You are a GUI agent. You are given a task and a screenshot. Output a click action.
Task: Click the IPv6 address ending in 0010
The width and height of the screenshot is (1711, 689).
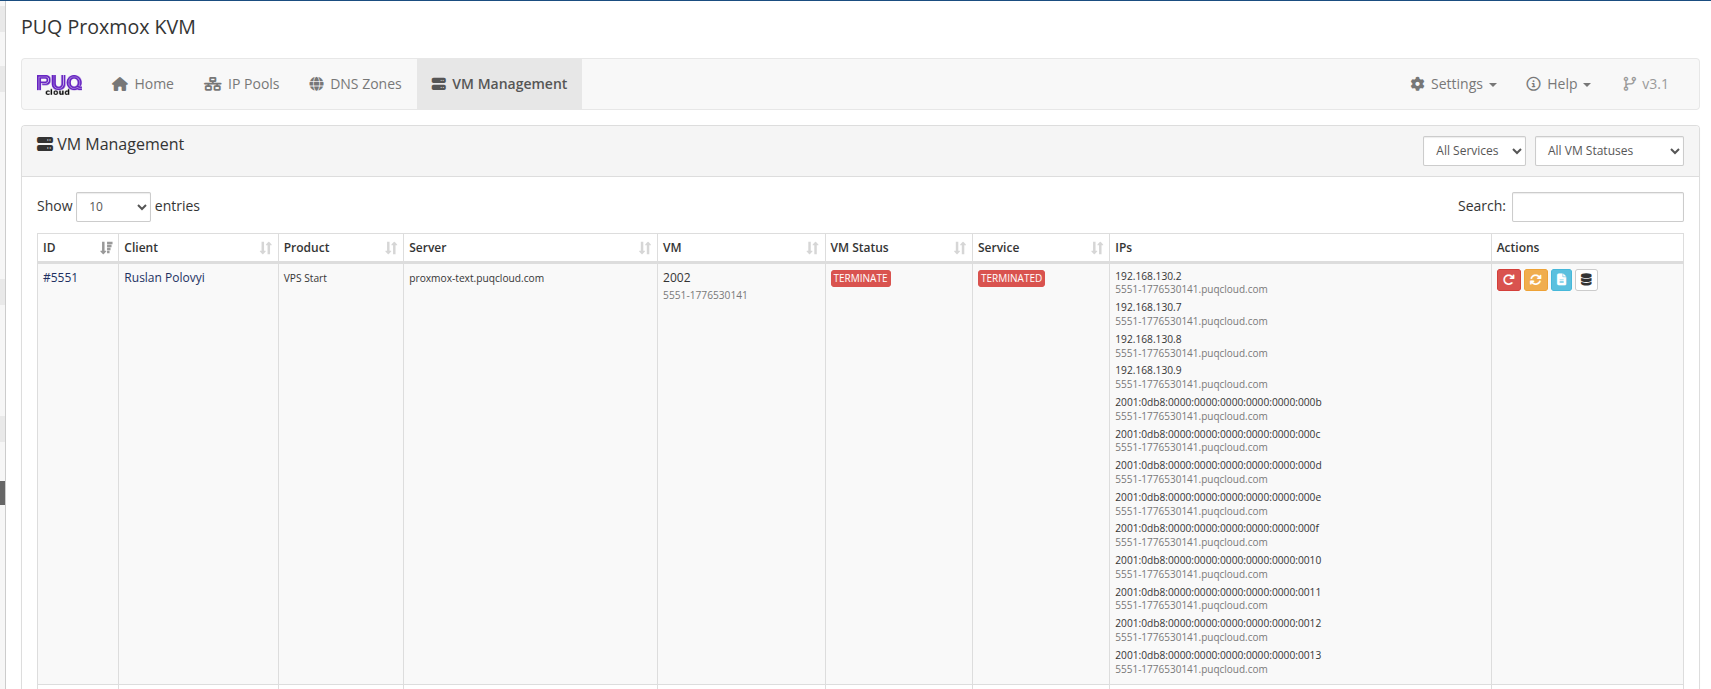tap(1218, 560)
